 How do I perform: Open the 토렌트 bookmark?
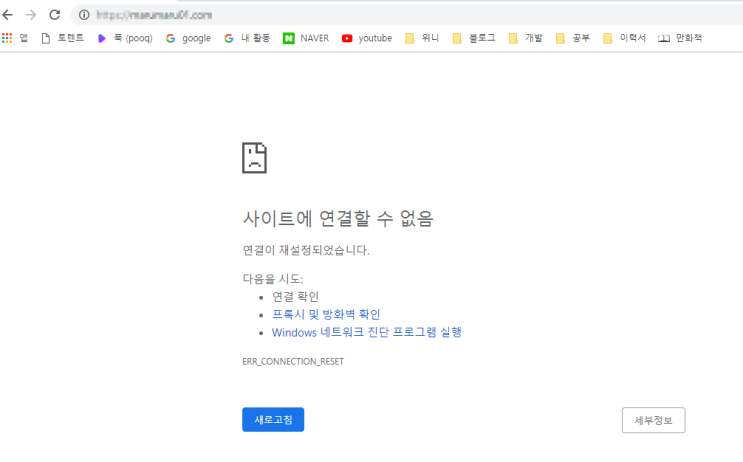(63, 38)
